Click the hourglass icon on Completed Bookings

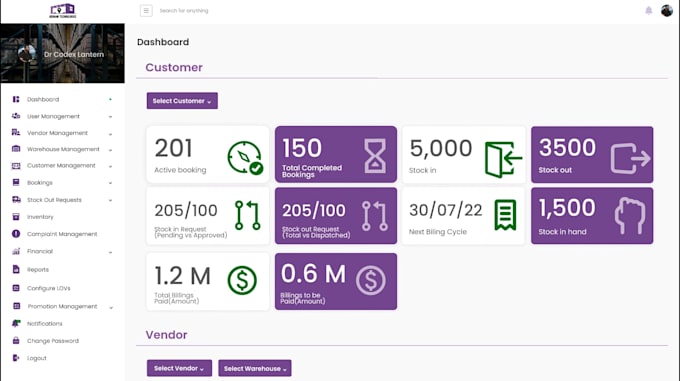[375, 156]
